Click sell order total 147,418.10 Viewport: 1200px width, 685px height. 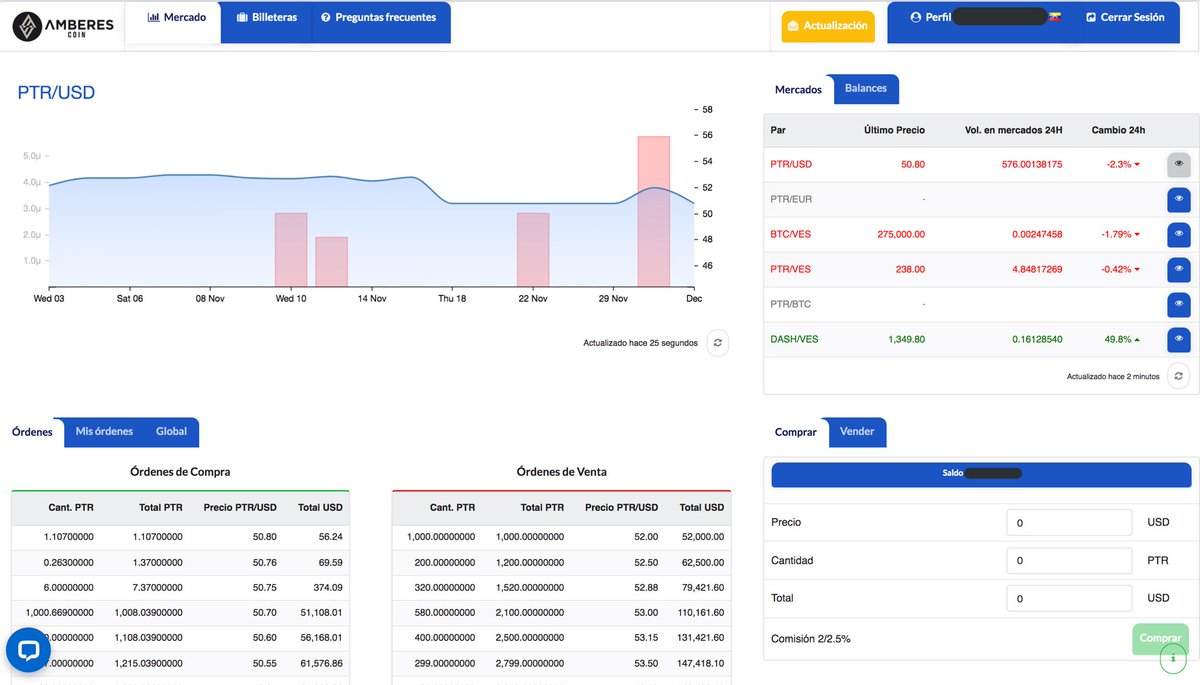[701, 662]
